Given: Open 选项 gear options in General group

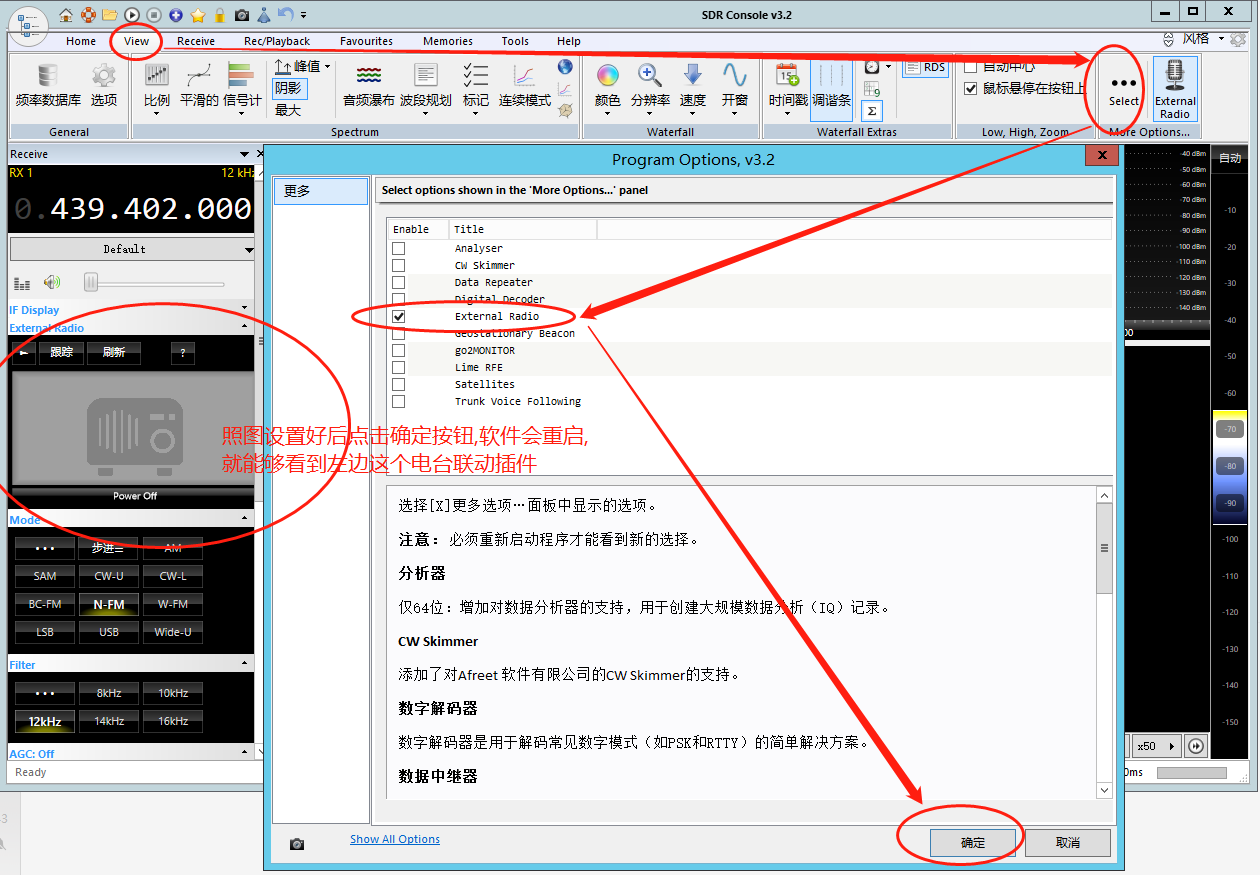Looking at the screenshot, I should [104, 85].
